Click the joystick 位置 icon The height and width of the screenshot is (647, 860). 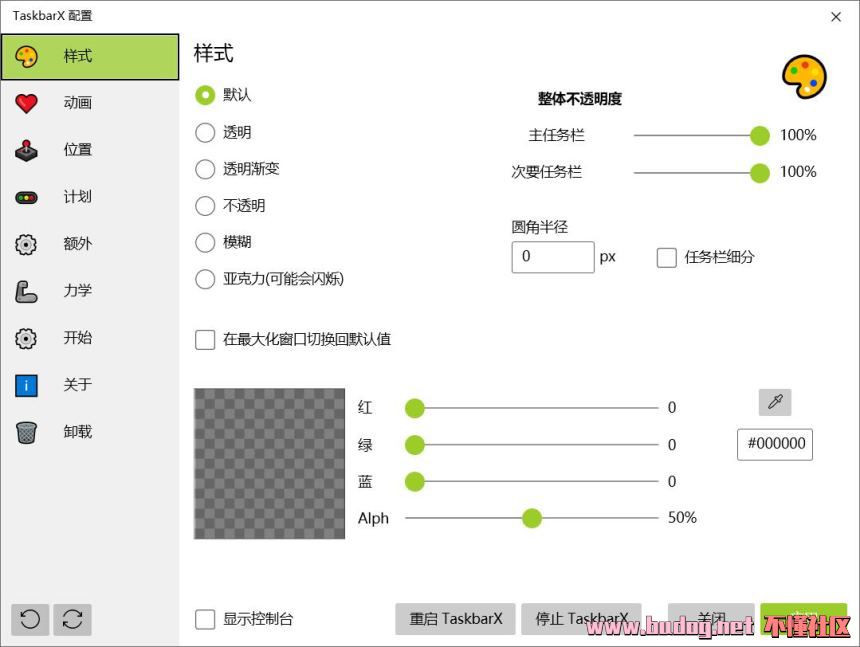click(26, 150)
